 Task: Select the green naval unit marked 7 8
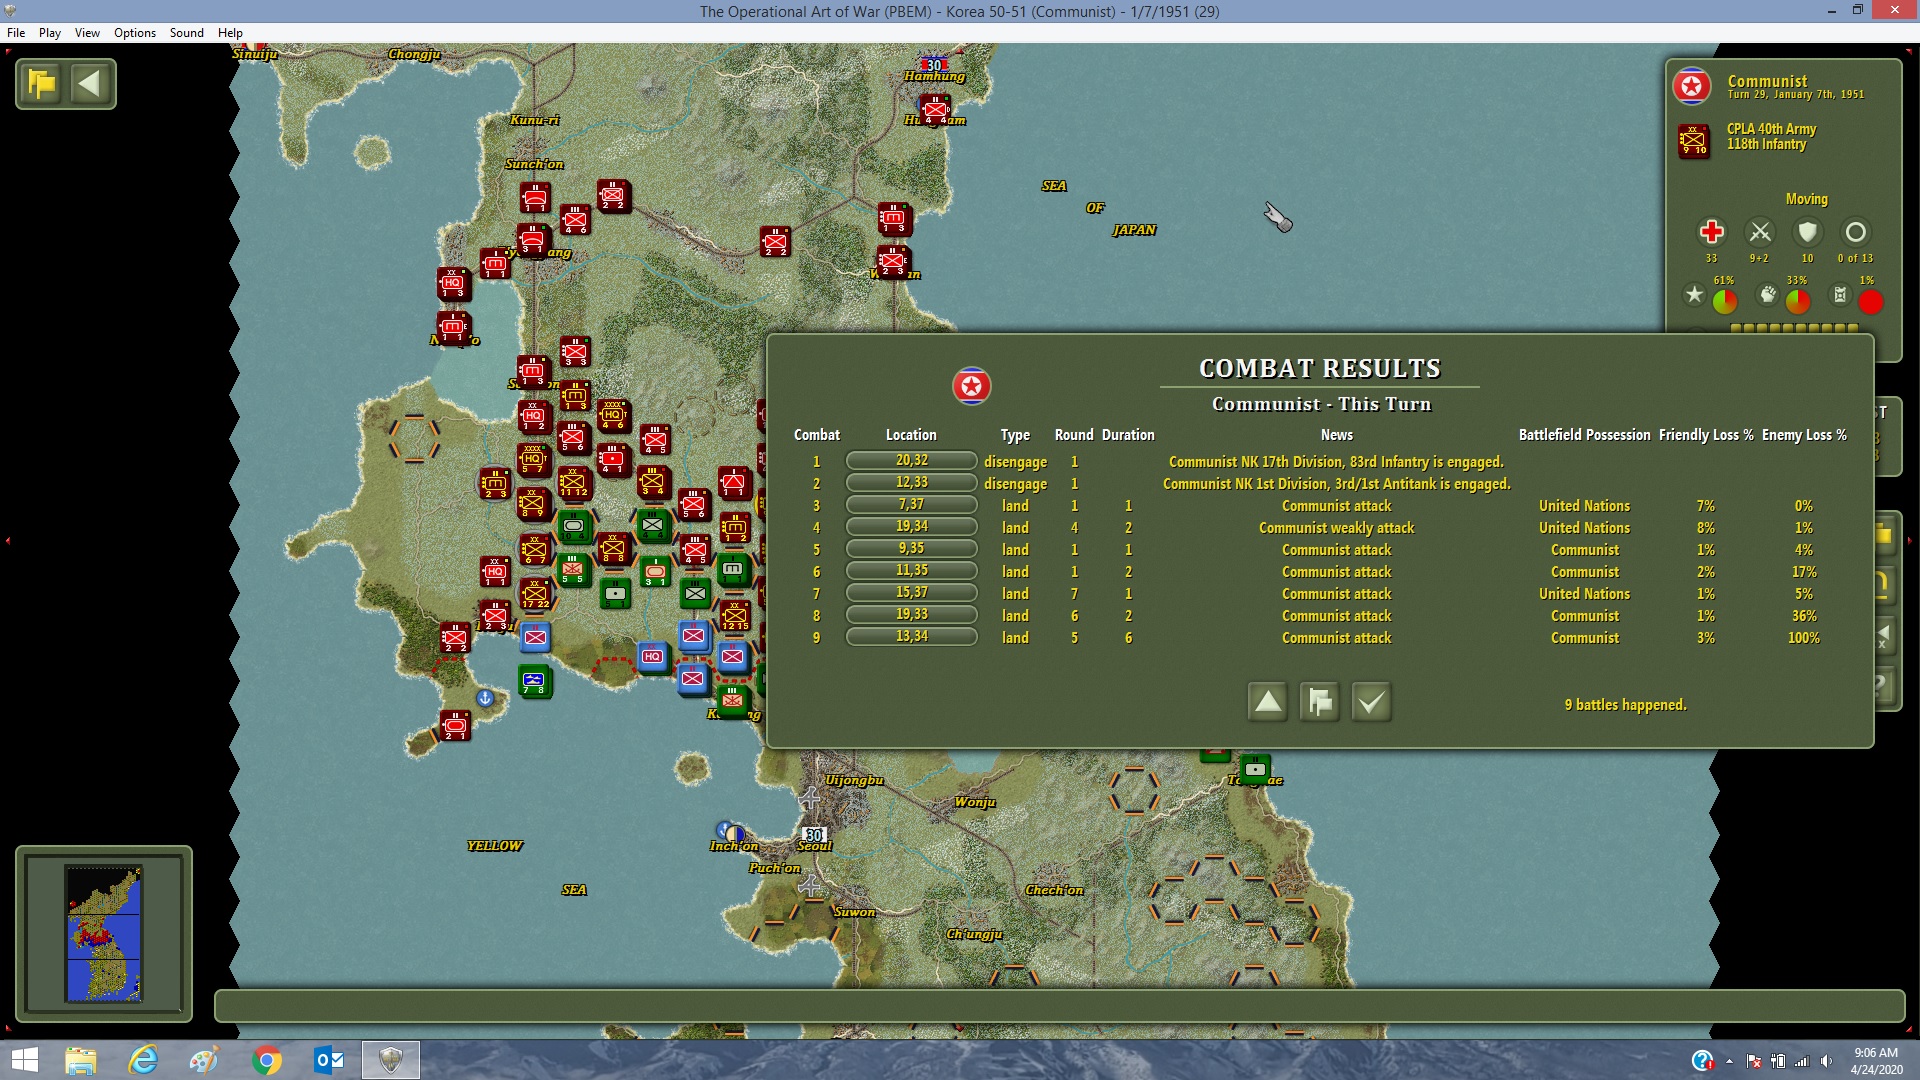coord(535,681)
